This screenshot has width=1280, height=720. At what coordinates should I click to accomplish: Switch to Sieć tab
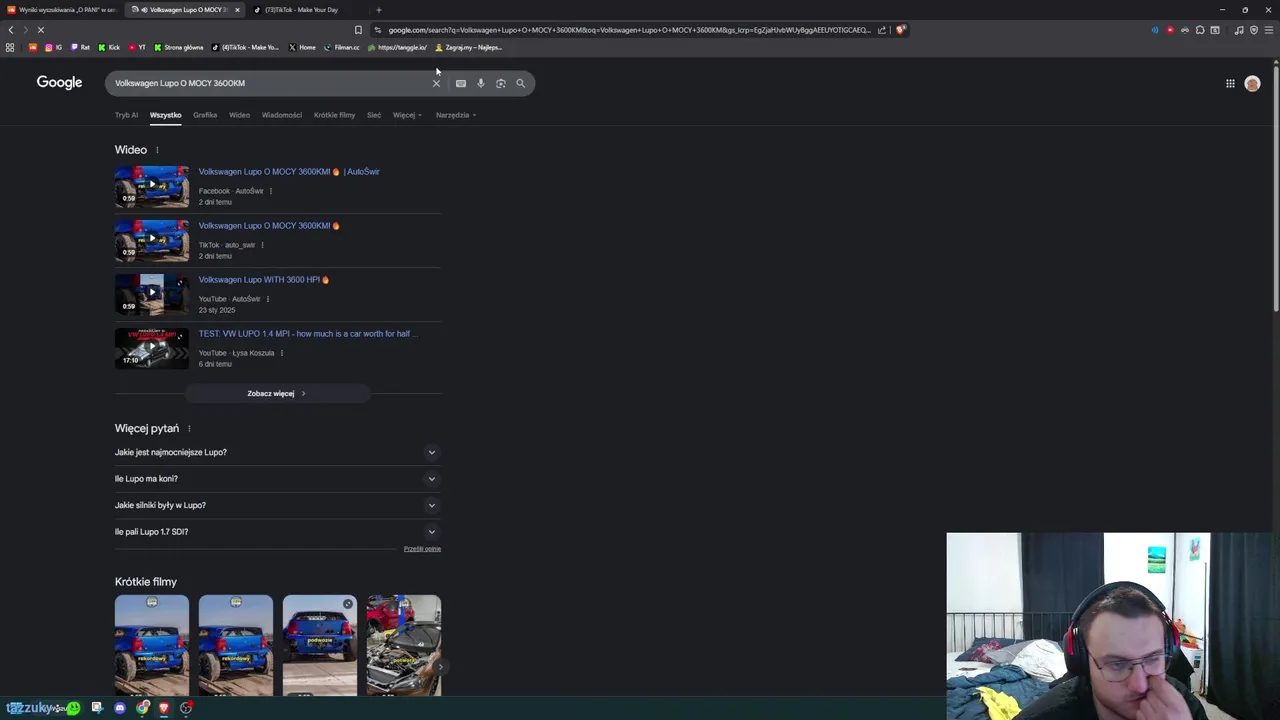click(374, 115)
